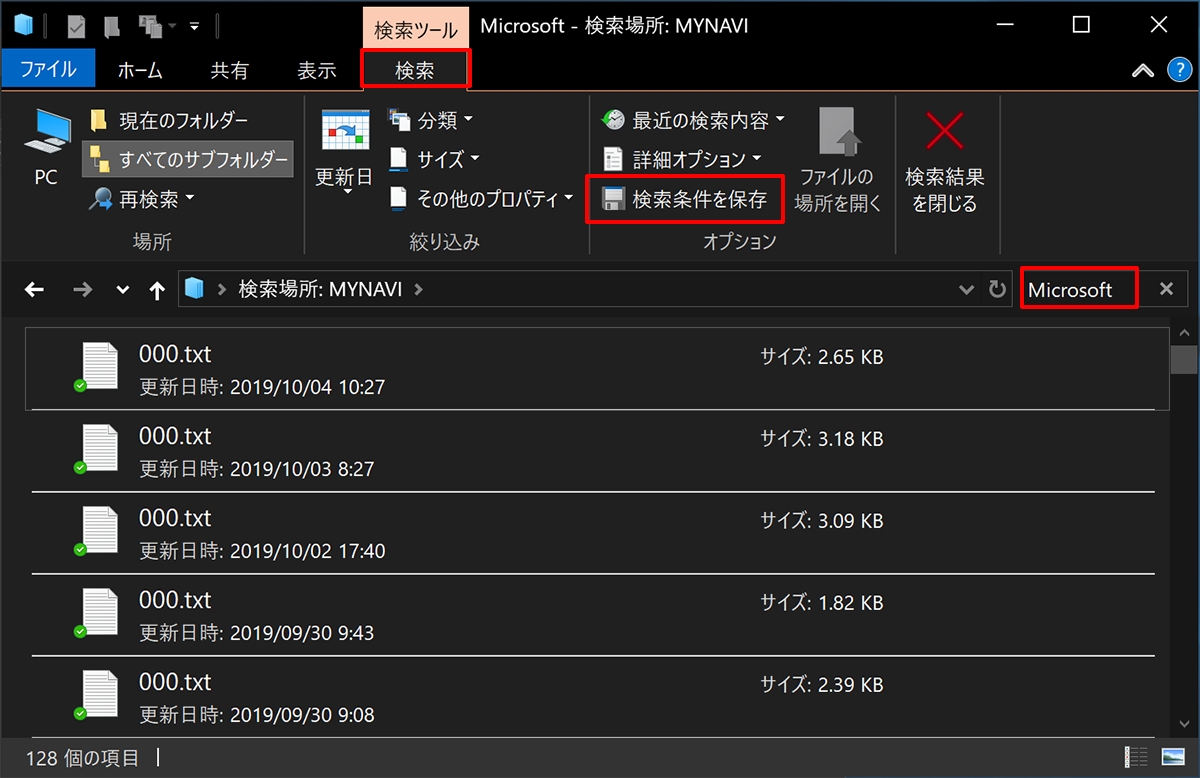
Task: Click the サイズ: 2.65 KB text
Action: tap(821, 357)
